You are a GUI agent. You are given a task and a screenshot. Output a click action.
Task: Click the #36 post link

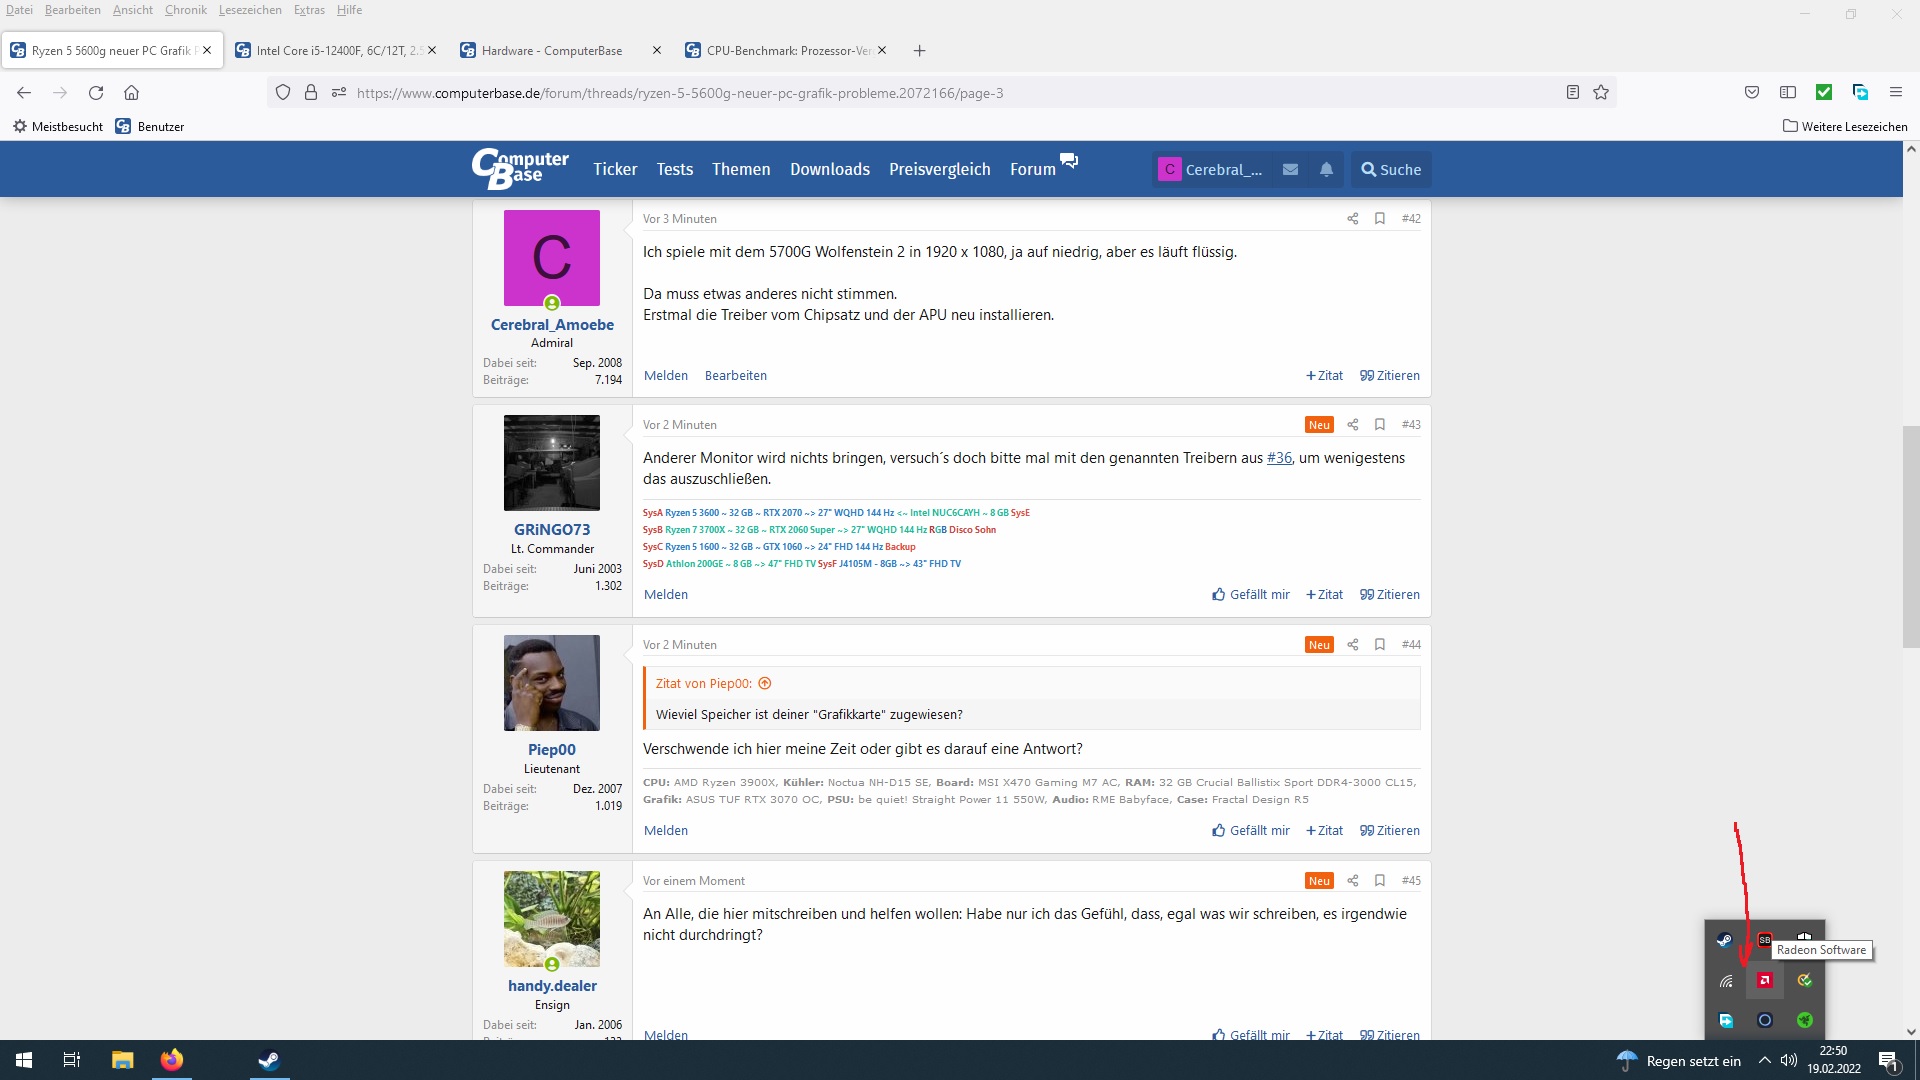click(x=1279, y=458)
